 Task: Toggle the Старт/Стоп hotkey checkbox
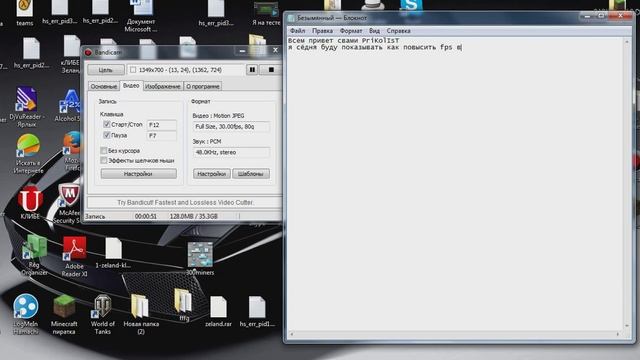click(x=107, y=124)
